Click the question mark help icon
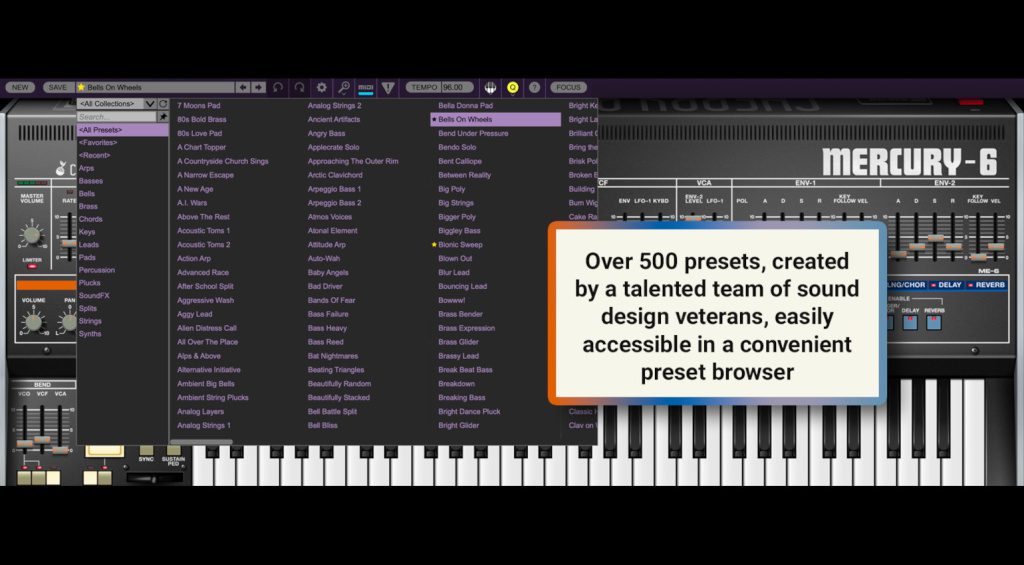The height and width of the screenshot is (565, 1024). click(534, 88)
